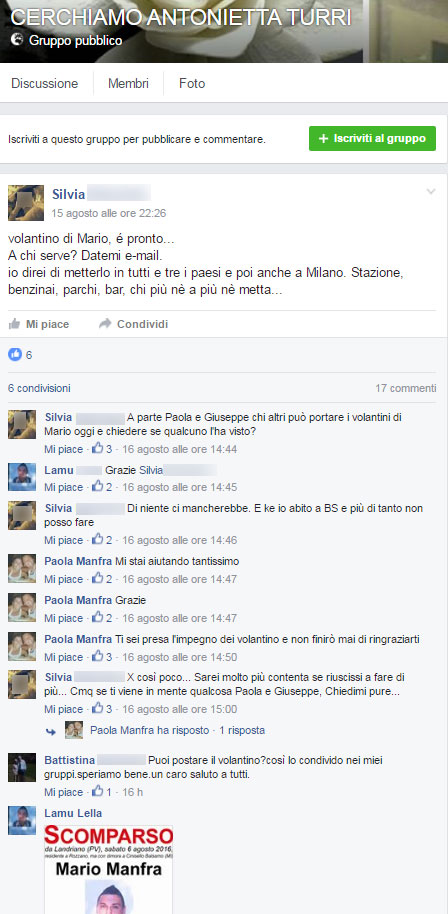Viewport: 448px width, 914px height.
Task: Open the Scomparso Mario Manfra flyer image
Action: (109, 869)
